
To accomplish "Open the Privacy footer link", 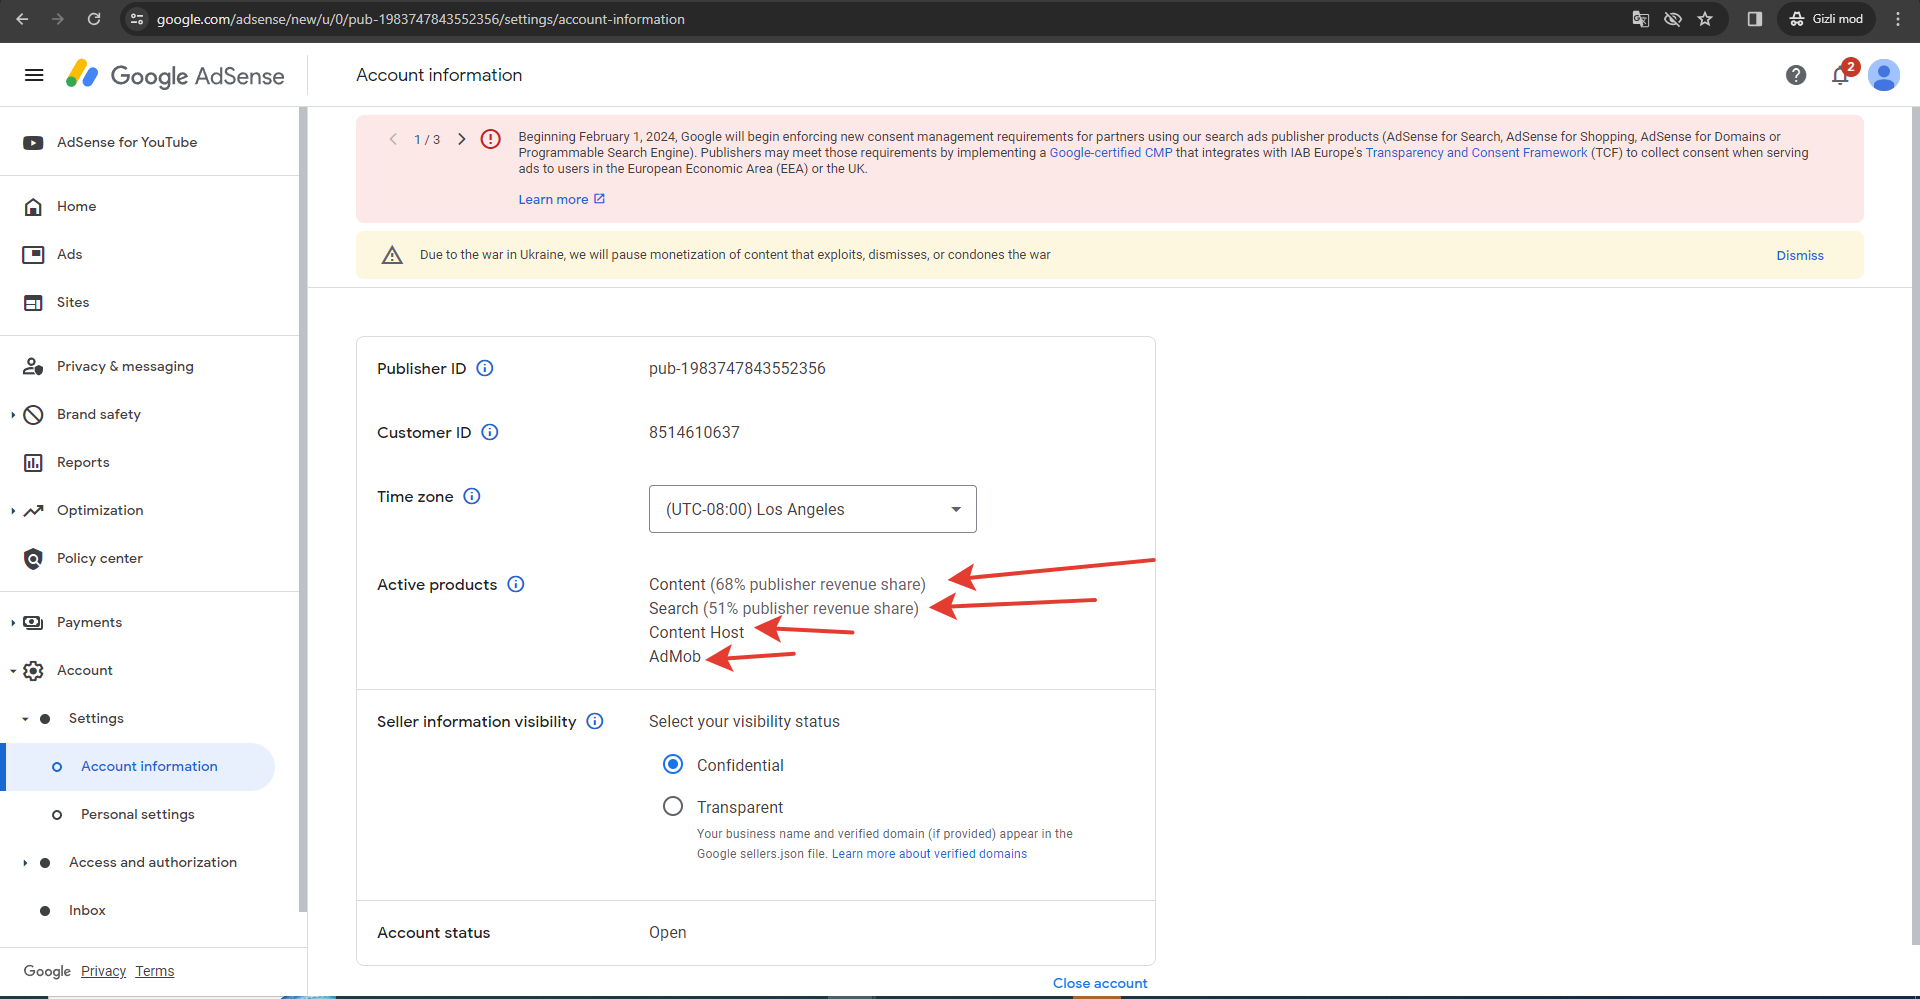I will click(x=103, y=971).
